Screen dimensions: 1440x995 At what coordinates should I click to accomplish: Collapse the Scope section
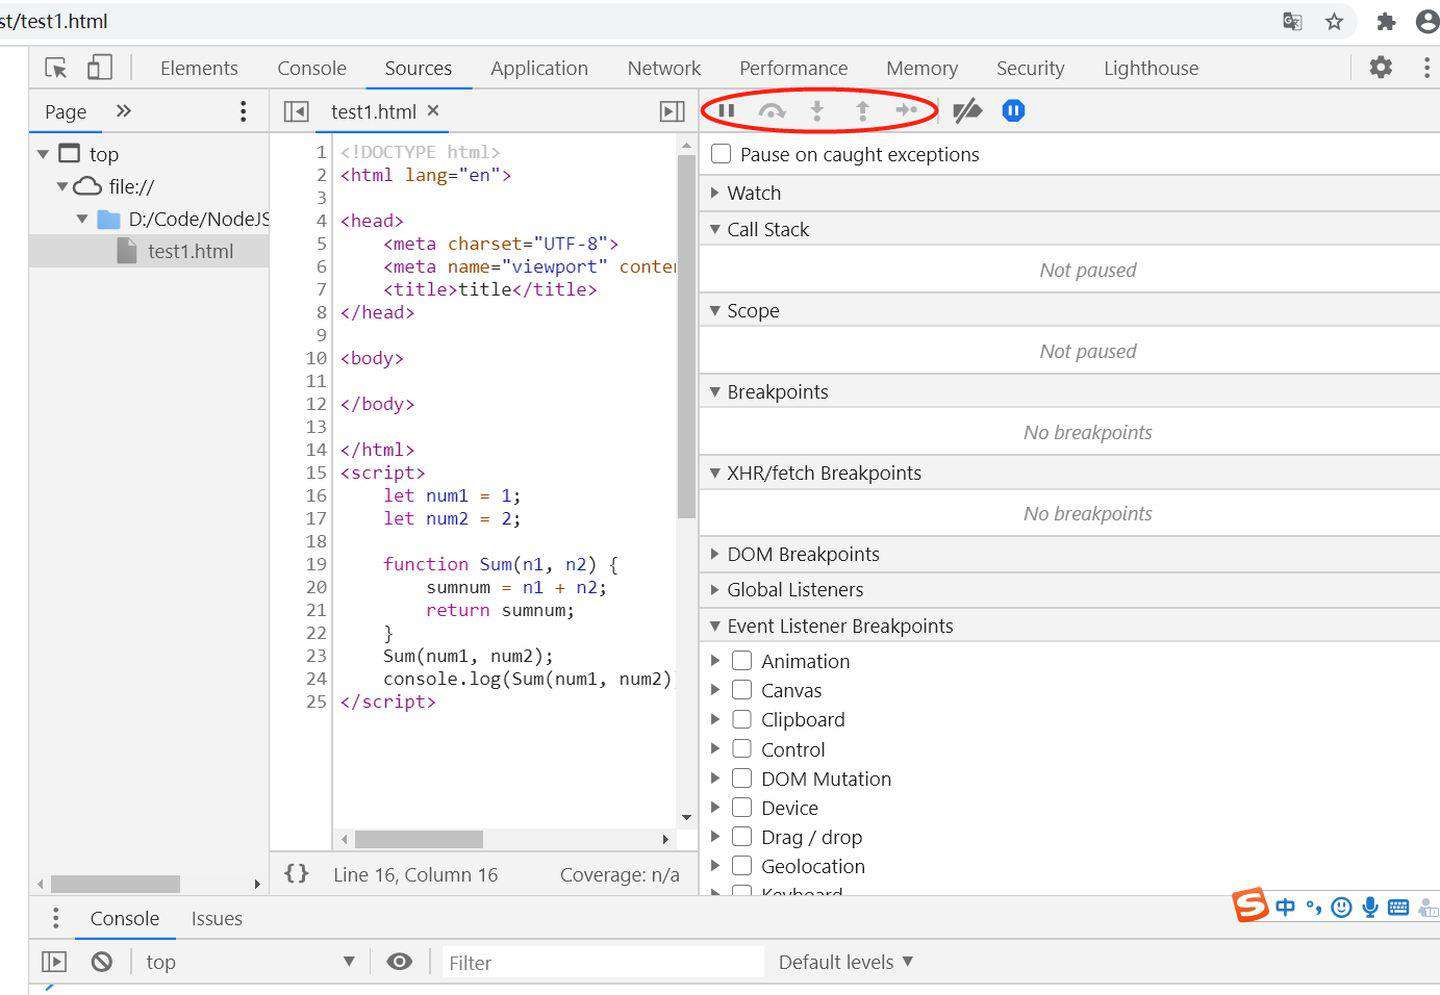[715, 310]
